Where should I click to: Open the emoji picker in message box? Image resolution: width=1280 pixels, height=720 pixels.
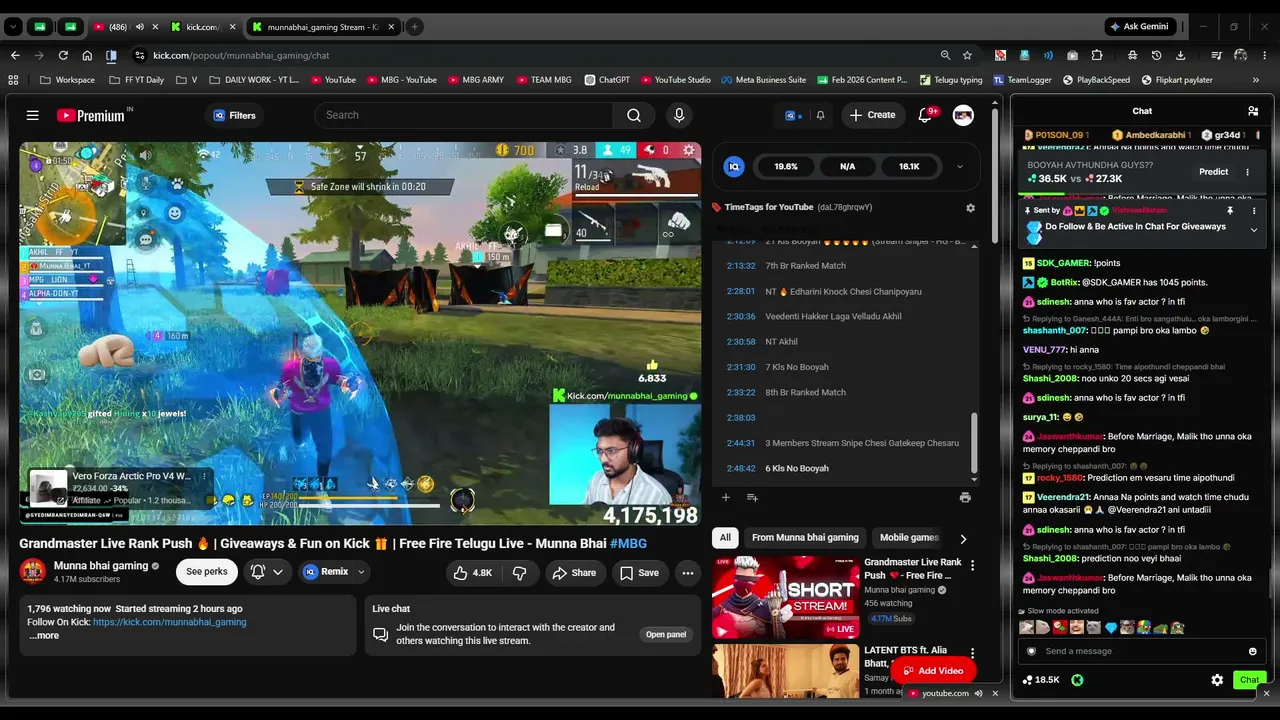(x=1252, y=651)
